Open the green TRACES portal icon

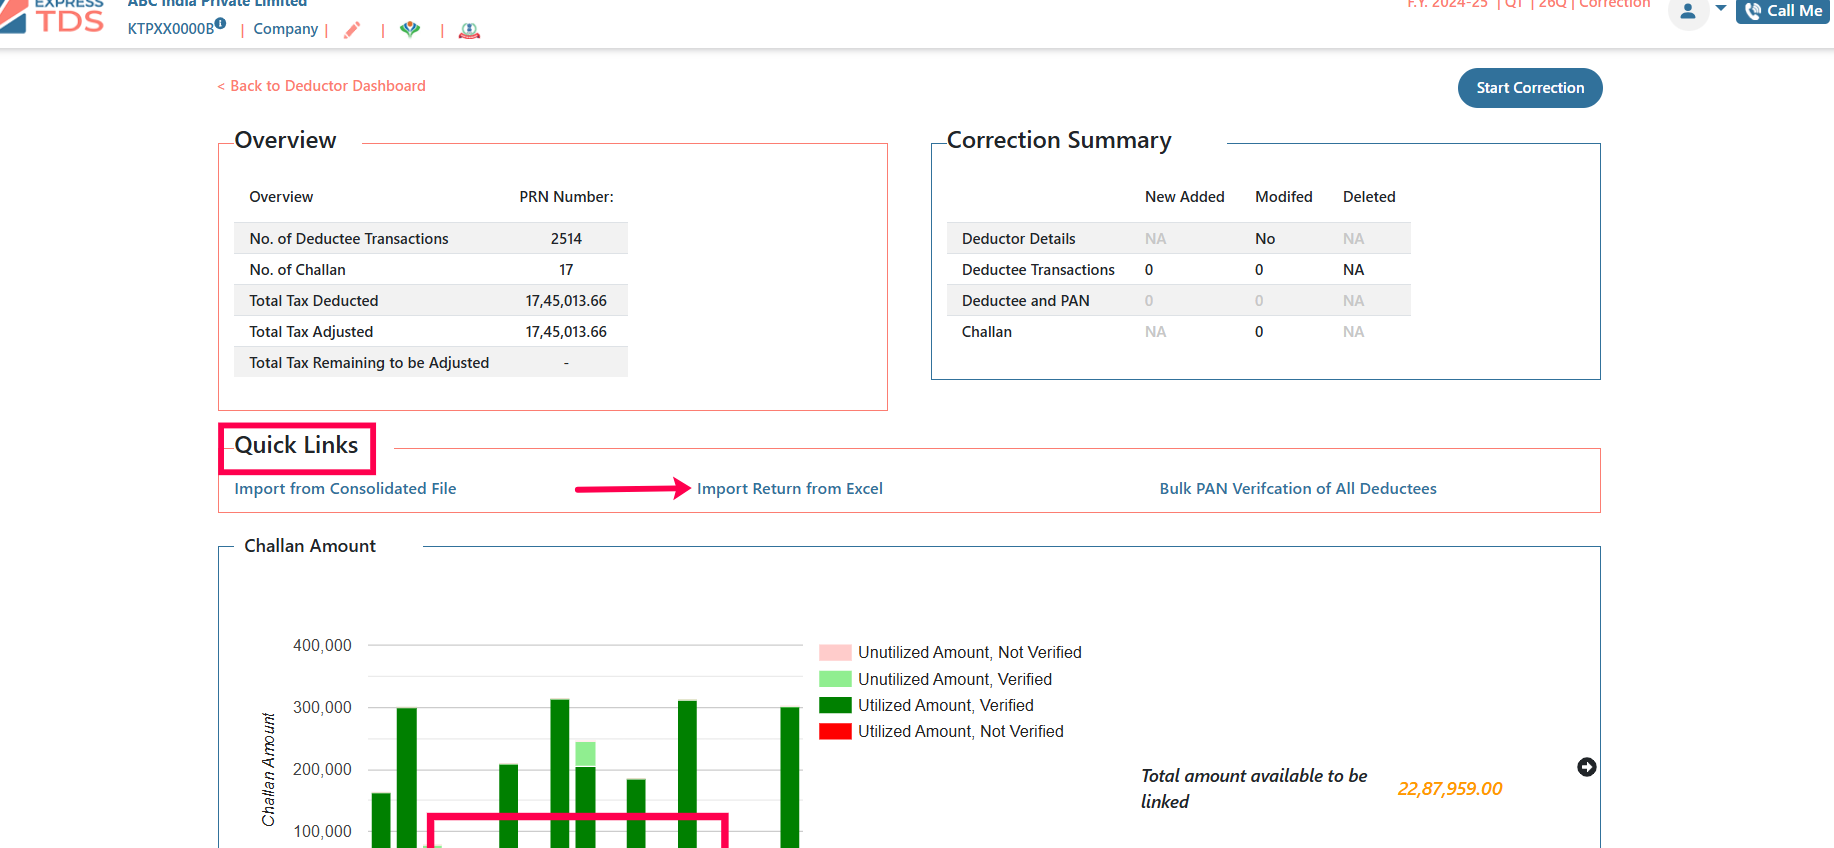click(x=410, y=29)
